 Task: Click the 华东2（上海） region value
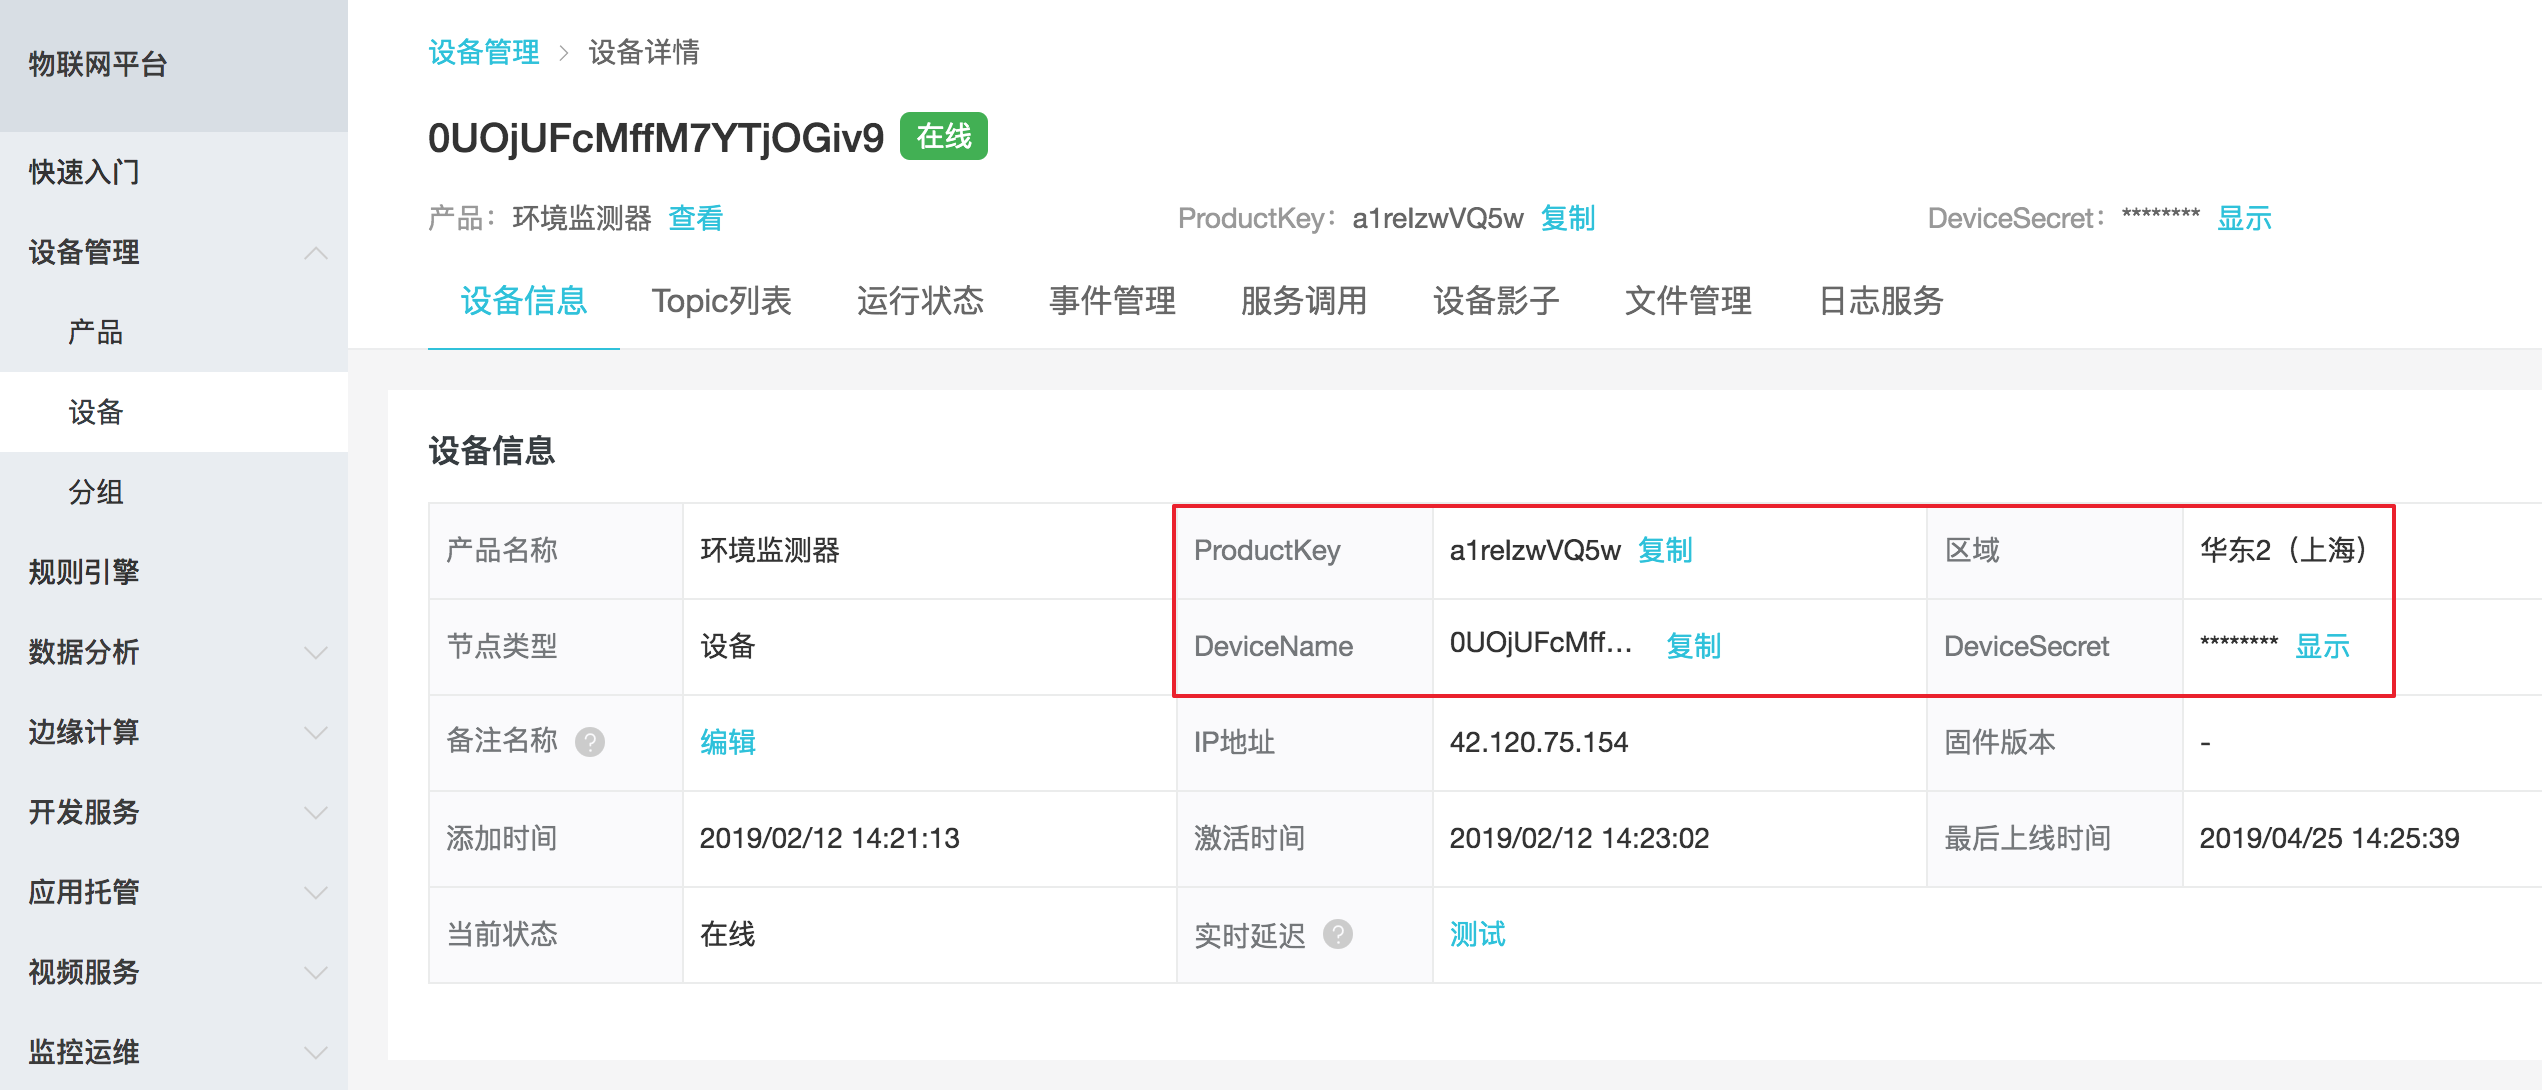(x=2284, y=550)
